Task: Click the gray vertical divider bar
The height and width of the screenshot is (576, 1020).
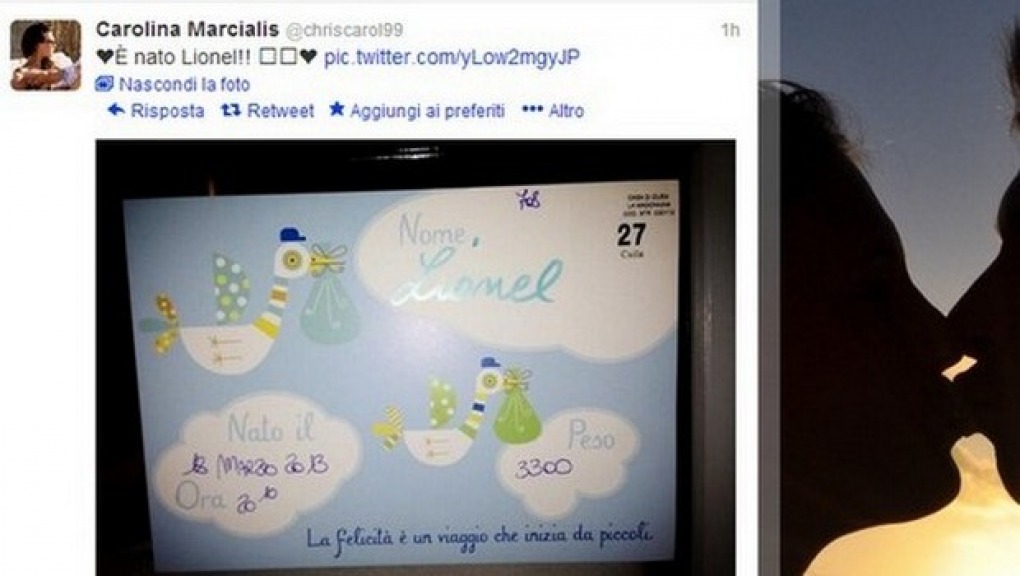Action: pyautogui.click(x=770, y=288)
